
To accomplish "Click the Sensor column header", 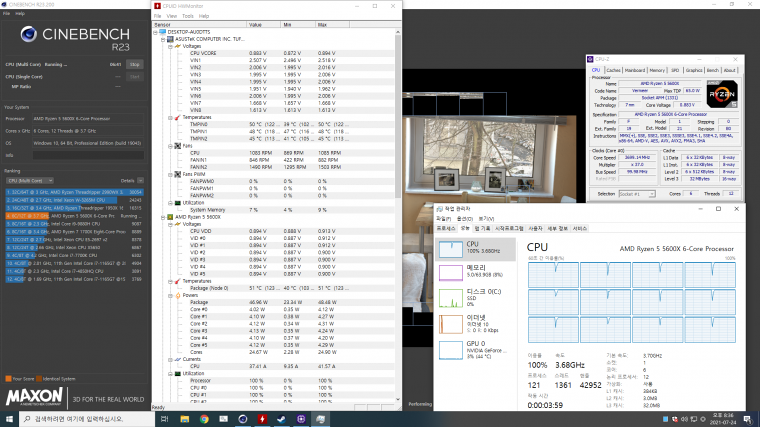I will [x=199, y=25].
